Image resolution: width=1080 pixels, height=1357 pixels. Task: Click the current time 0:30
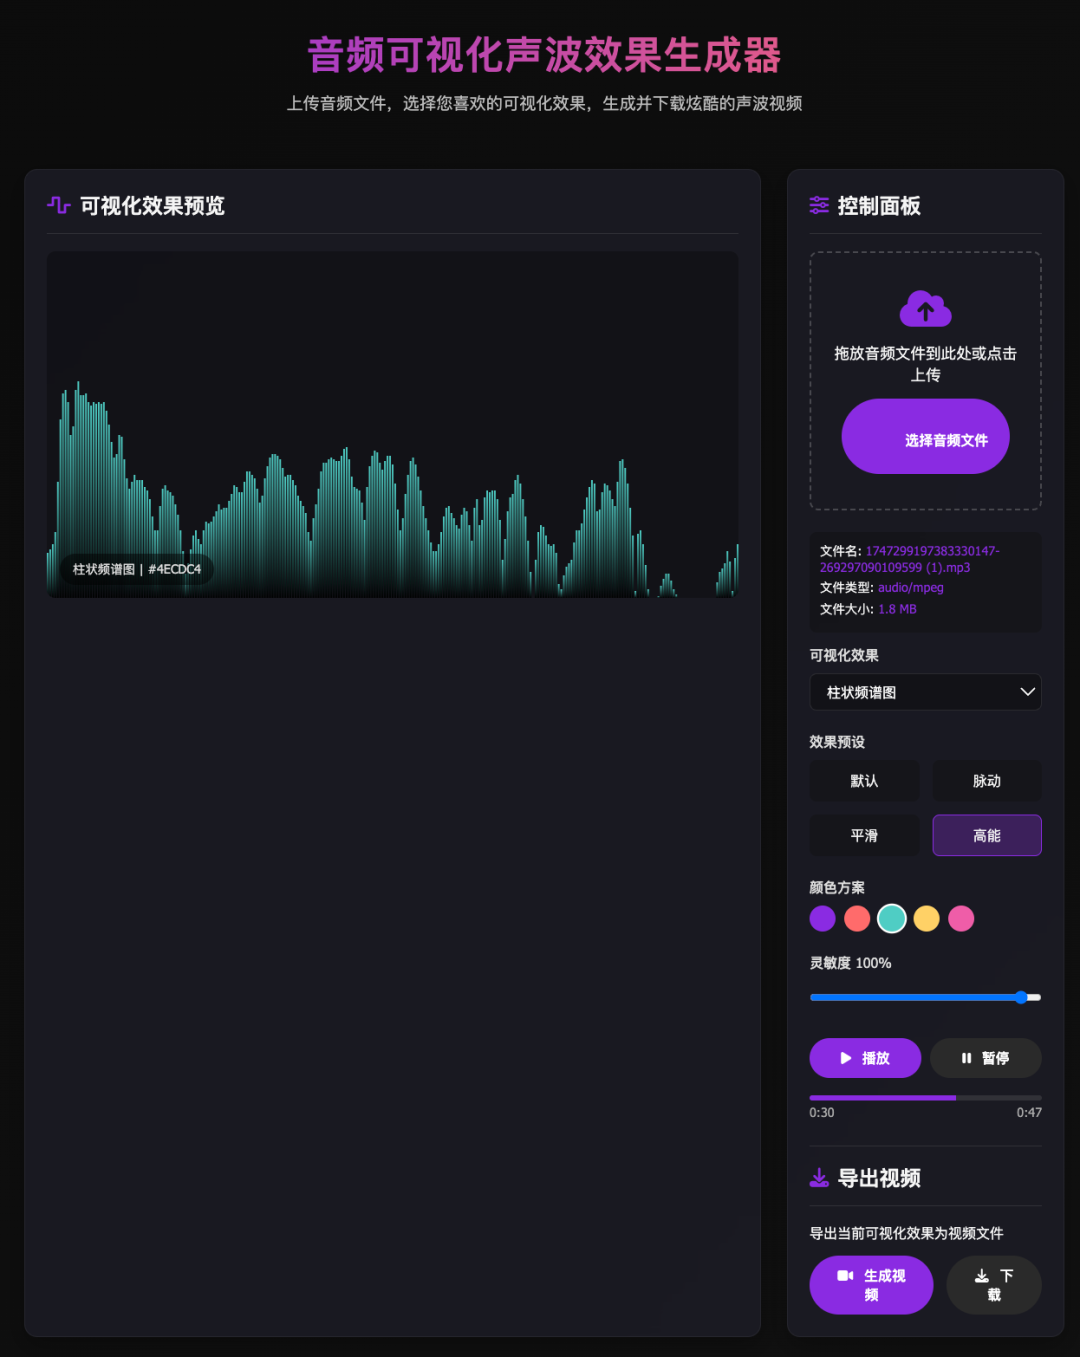click(x=822, y=1112)
